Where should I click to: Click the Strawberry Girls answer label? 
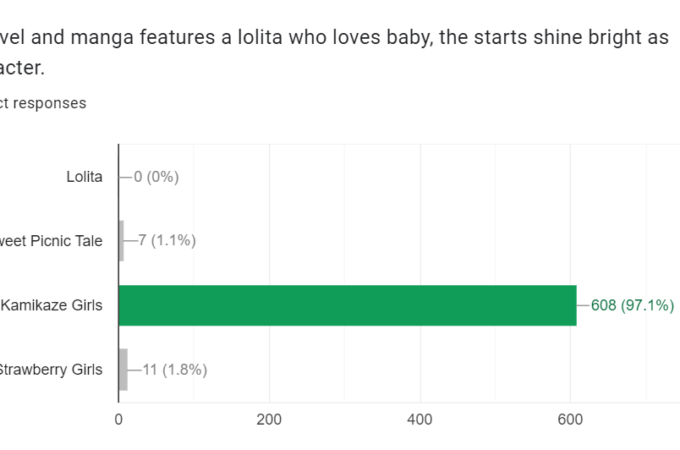[50, 369]
